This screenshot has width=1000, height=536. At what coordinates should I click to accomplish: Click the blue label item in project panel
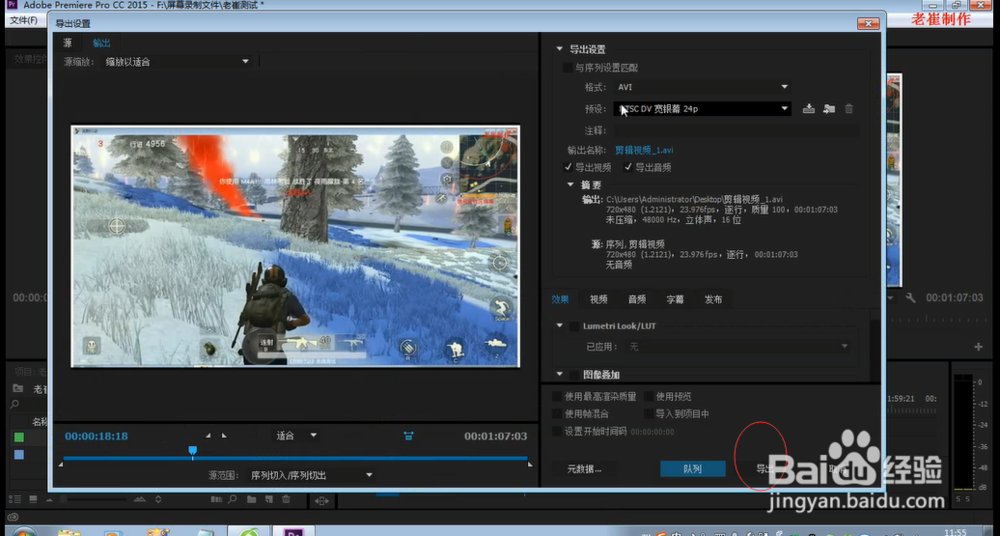click(x=19, y=454)
